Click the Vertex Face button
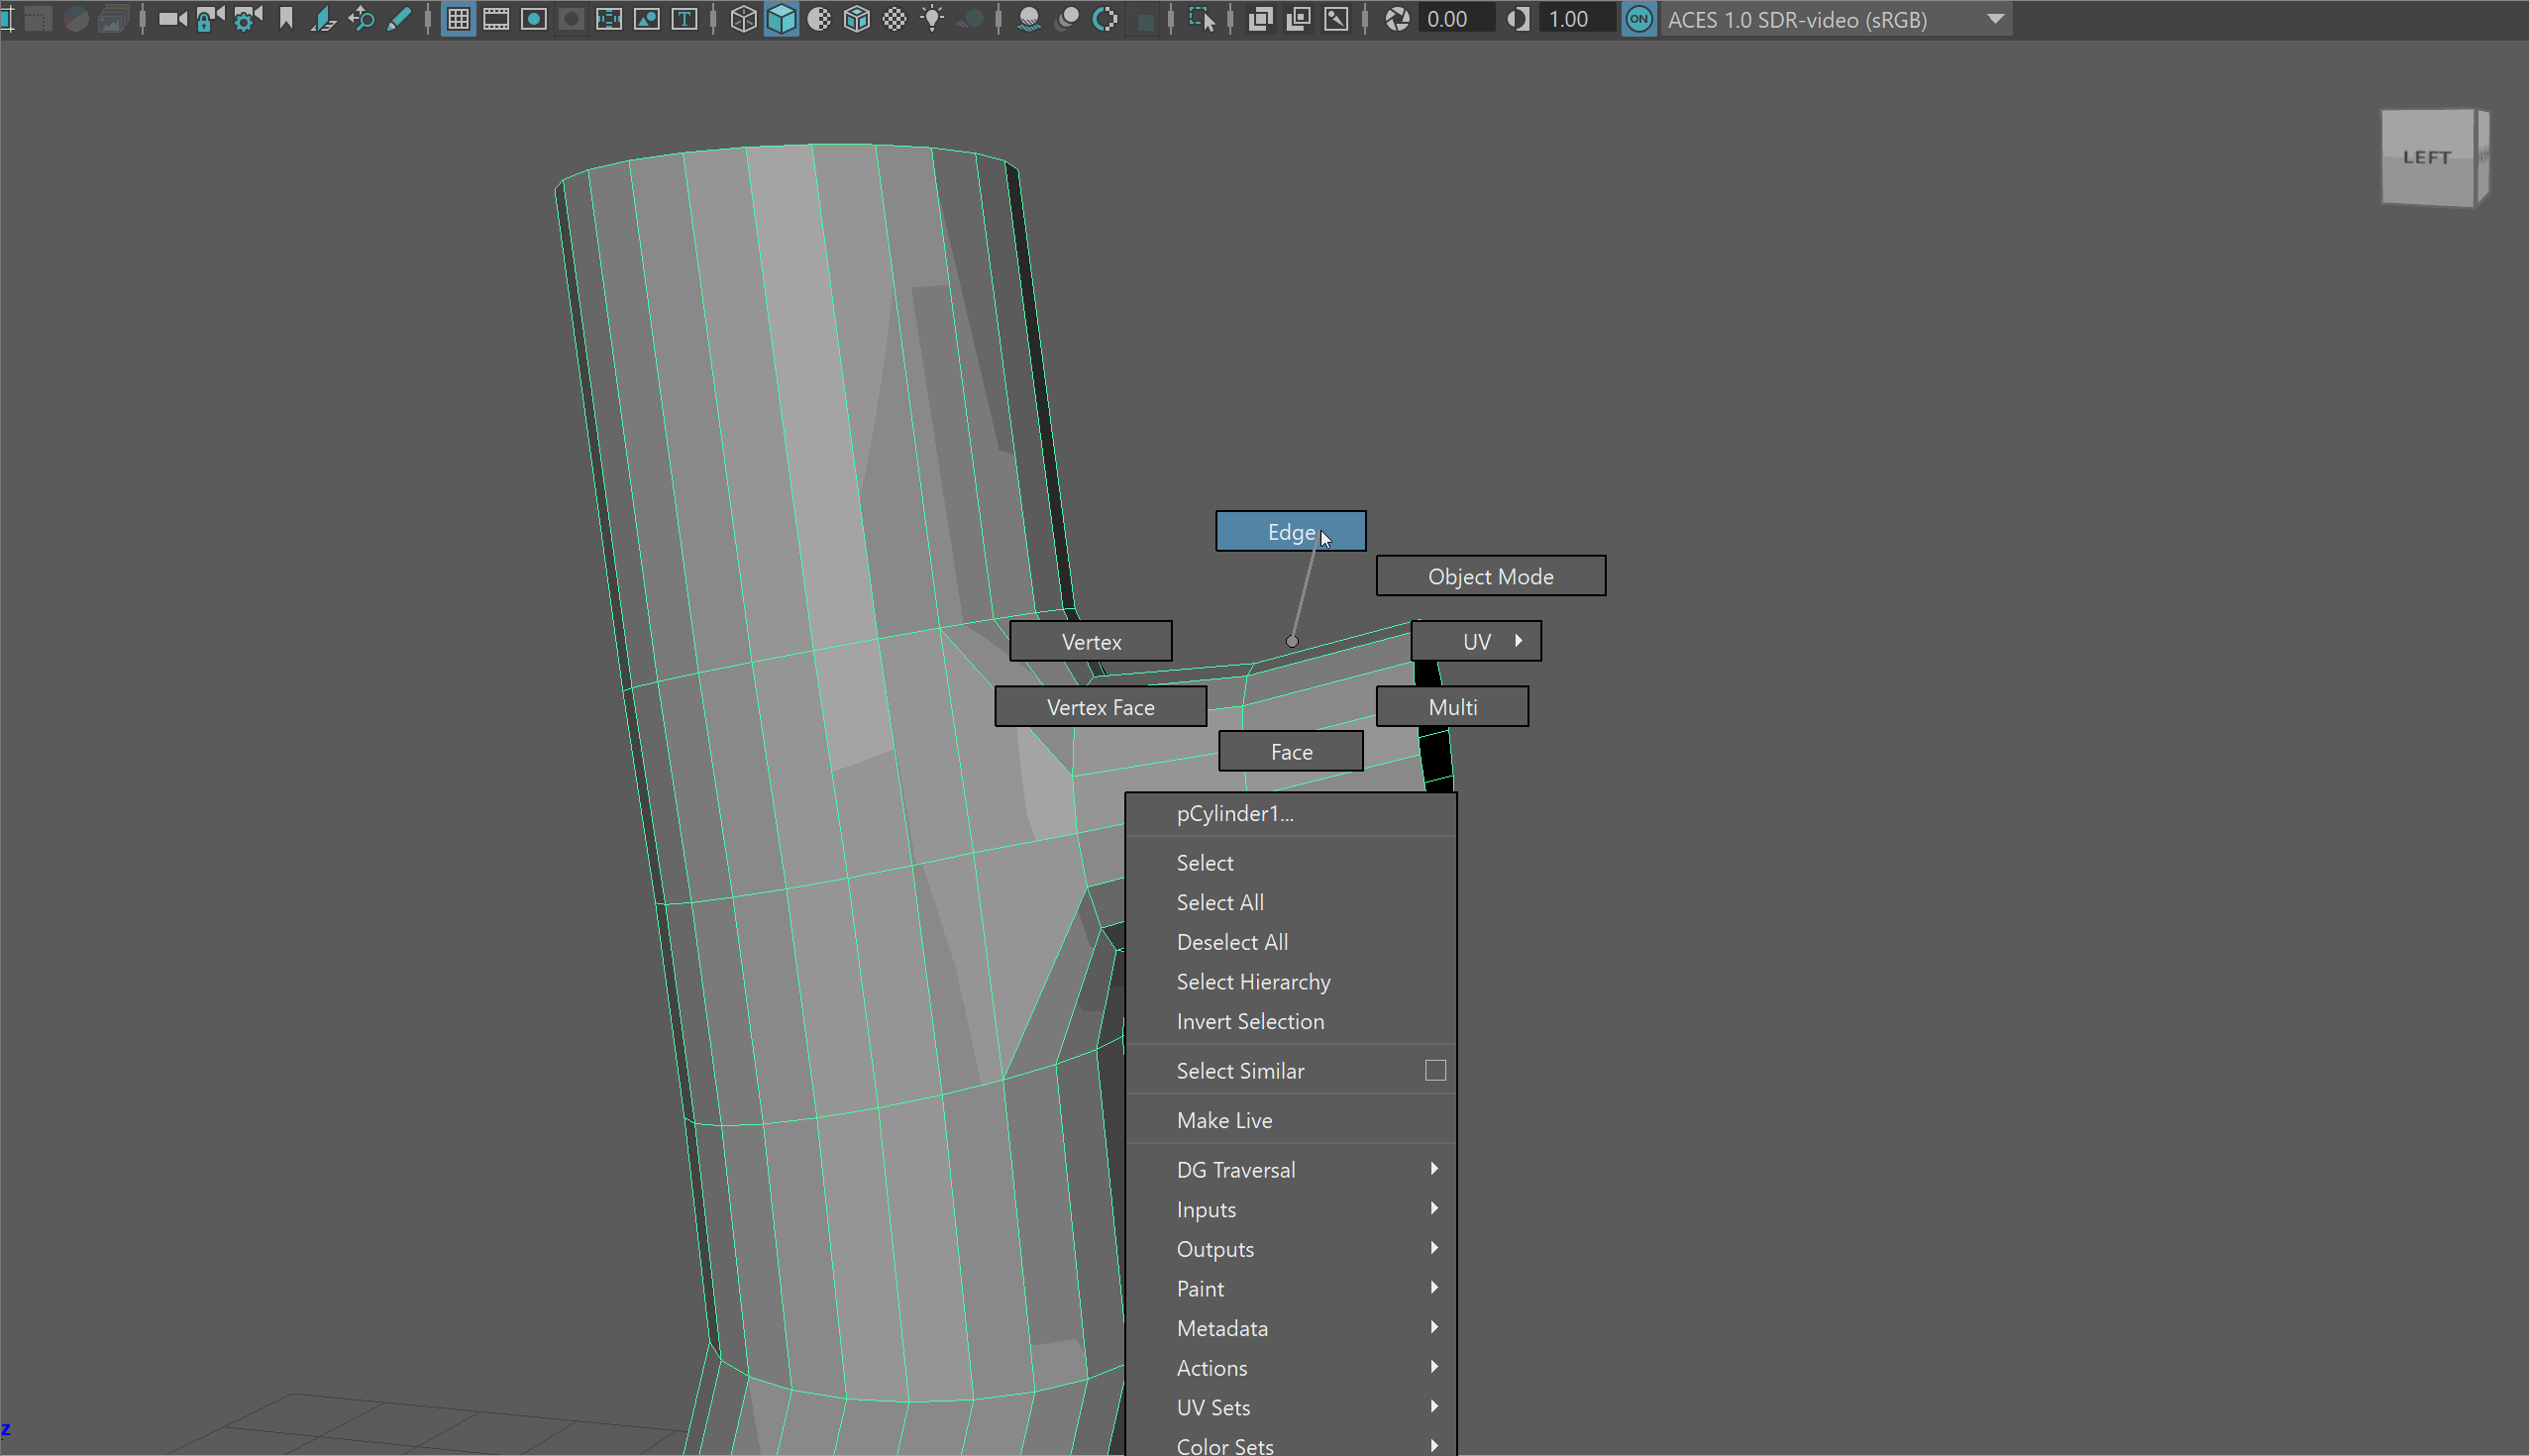This screenshot has width=2529, height=1456. [x=1100, y=707]
